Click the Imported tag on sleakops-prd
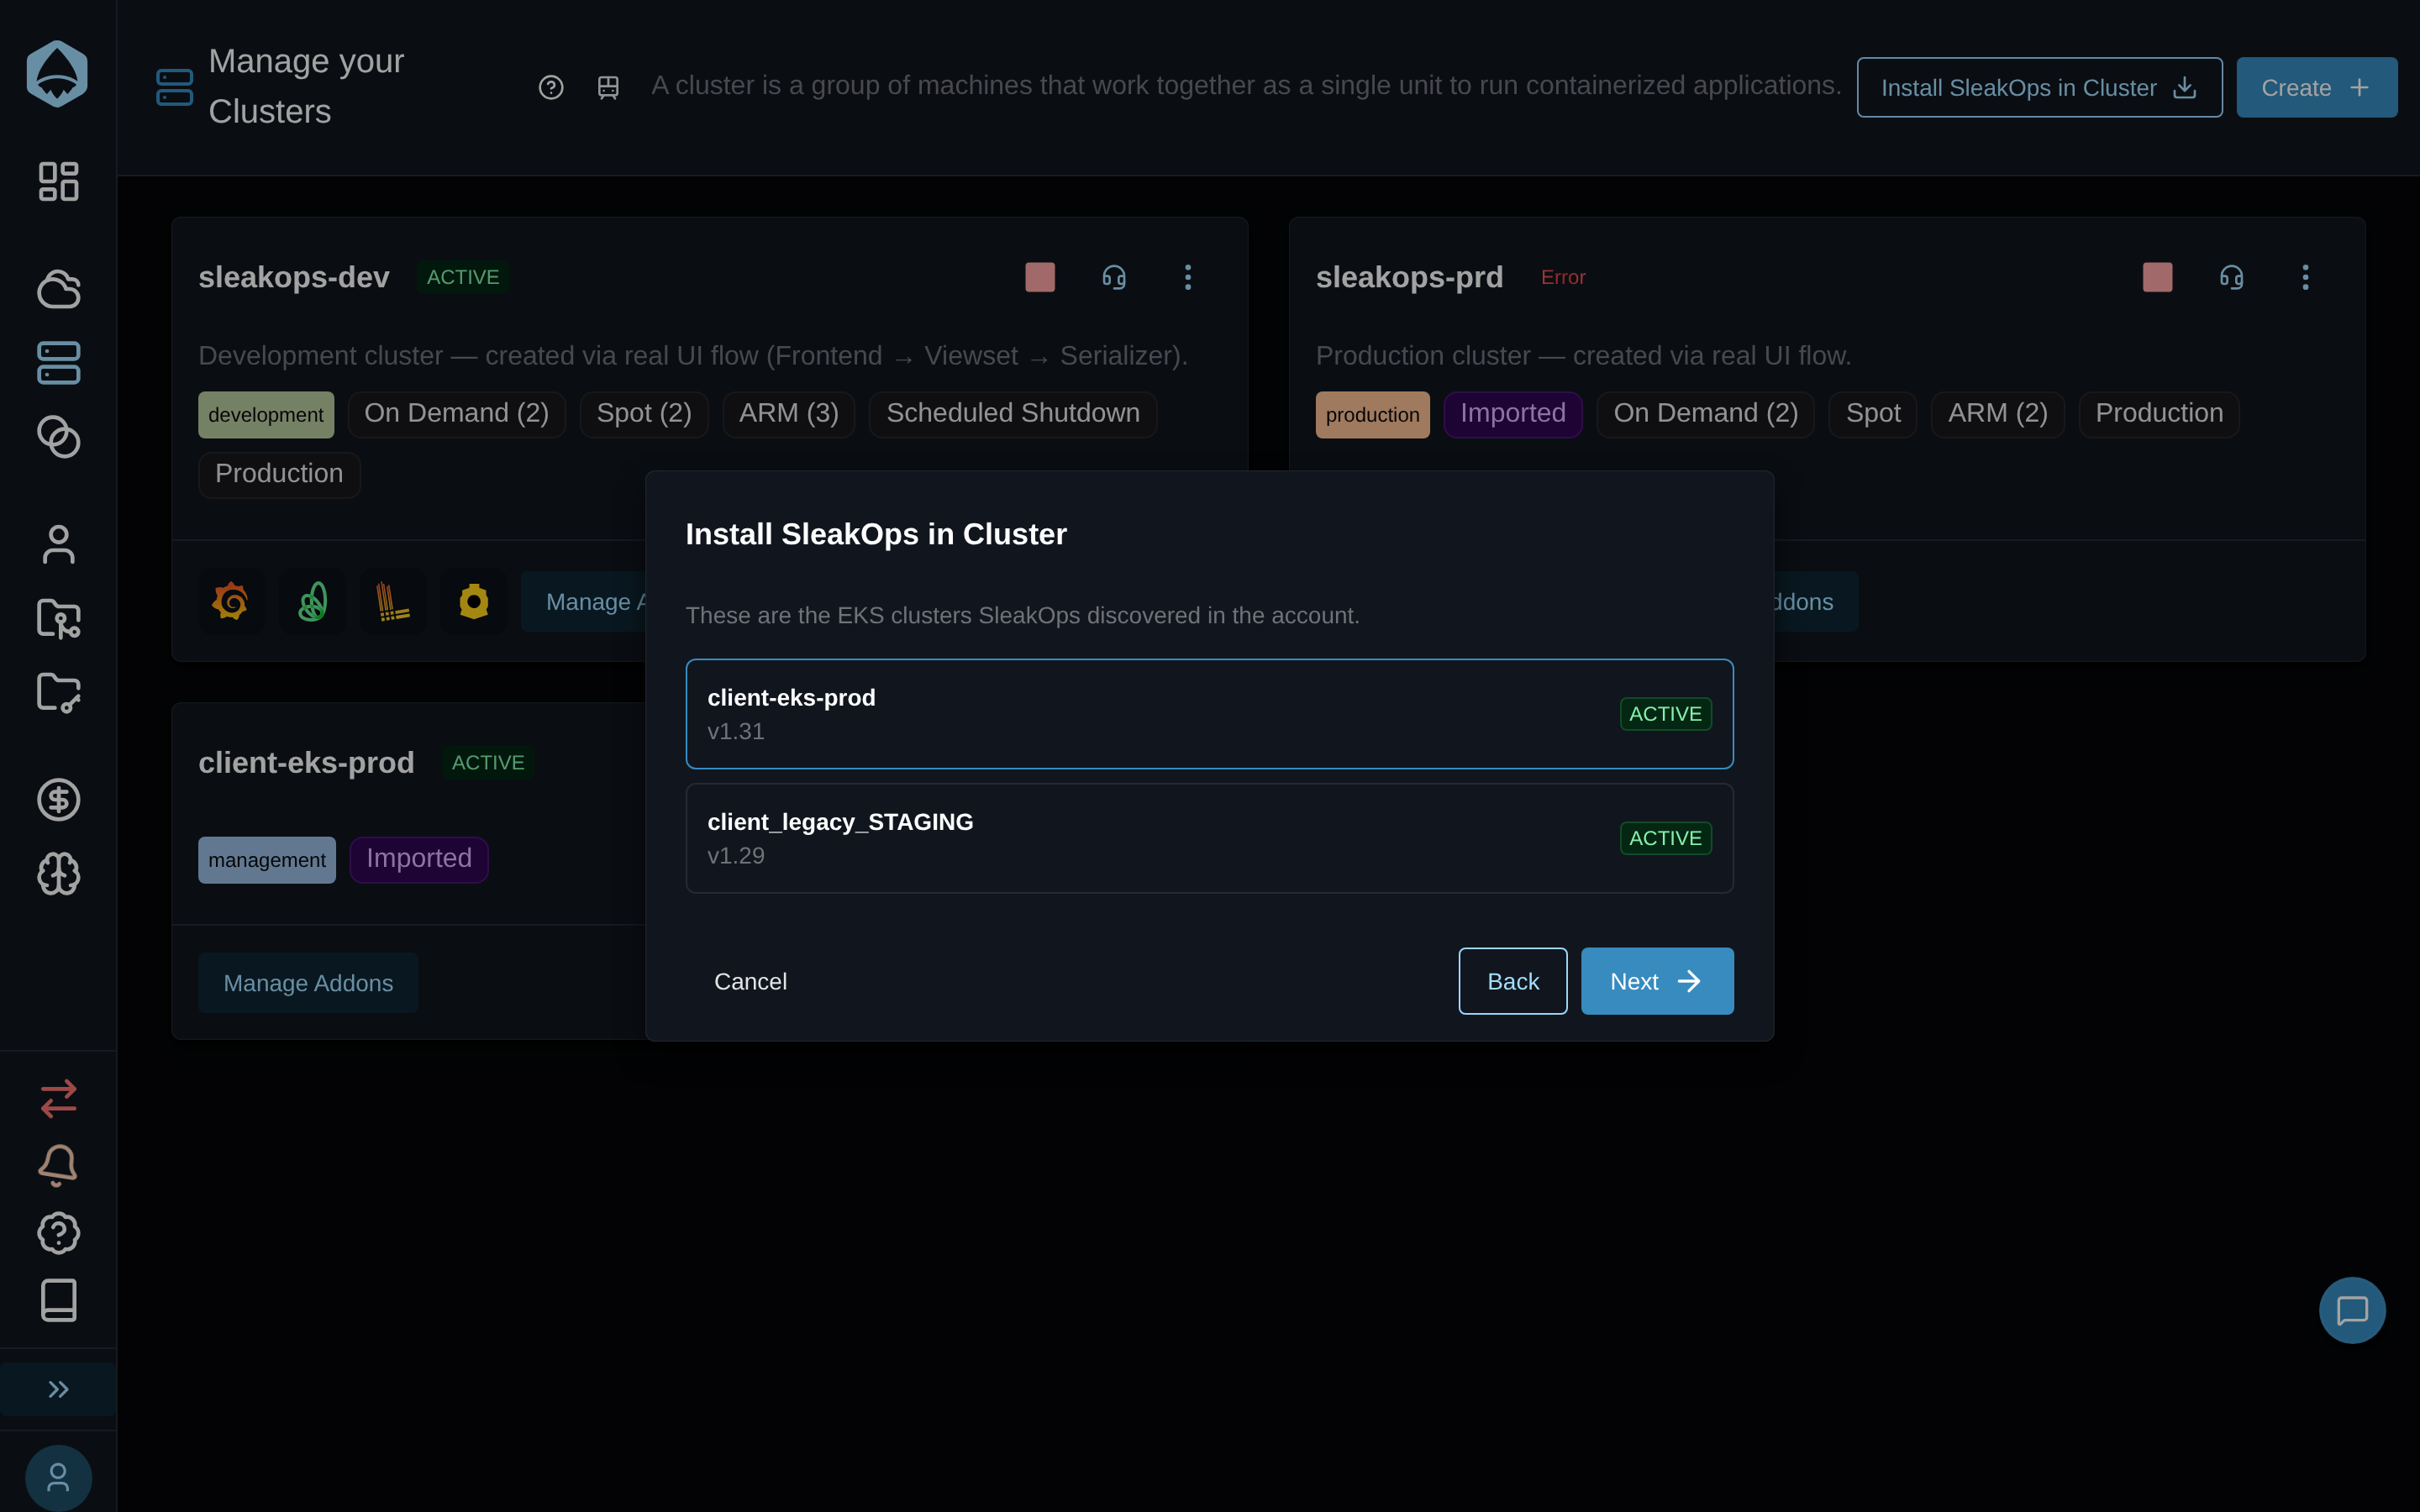 pos(1512,414)
